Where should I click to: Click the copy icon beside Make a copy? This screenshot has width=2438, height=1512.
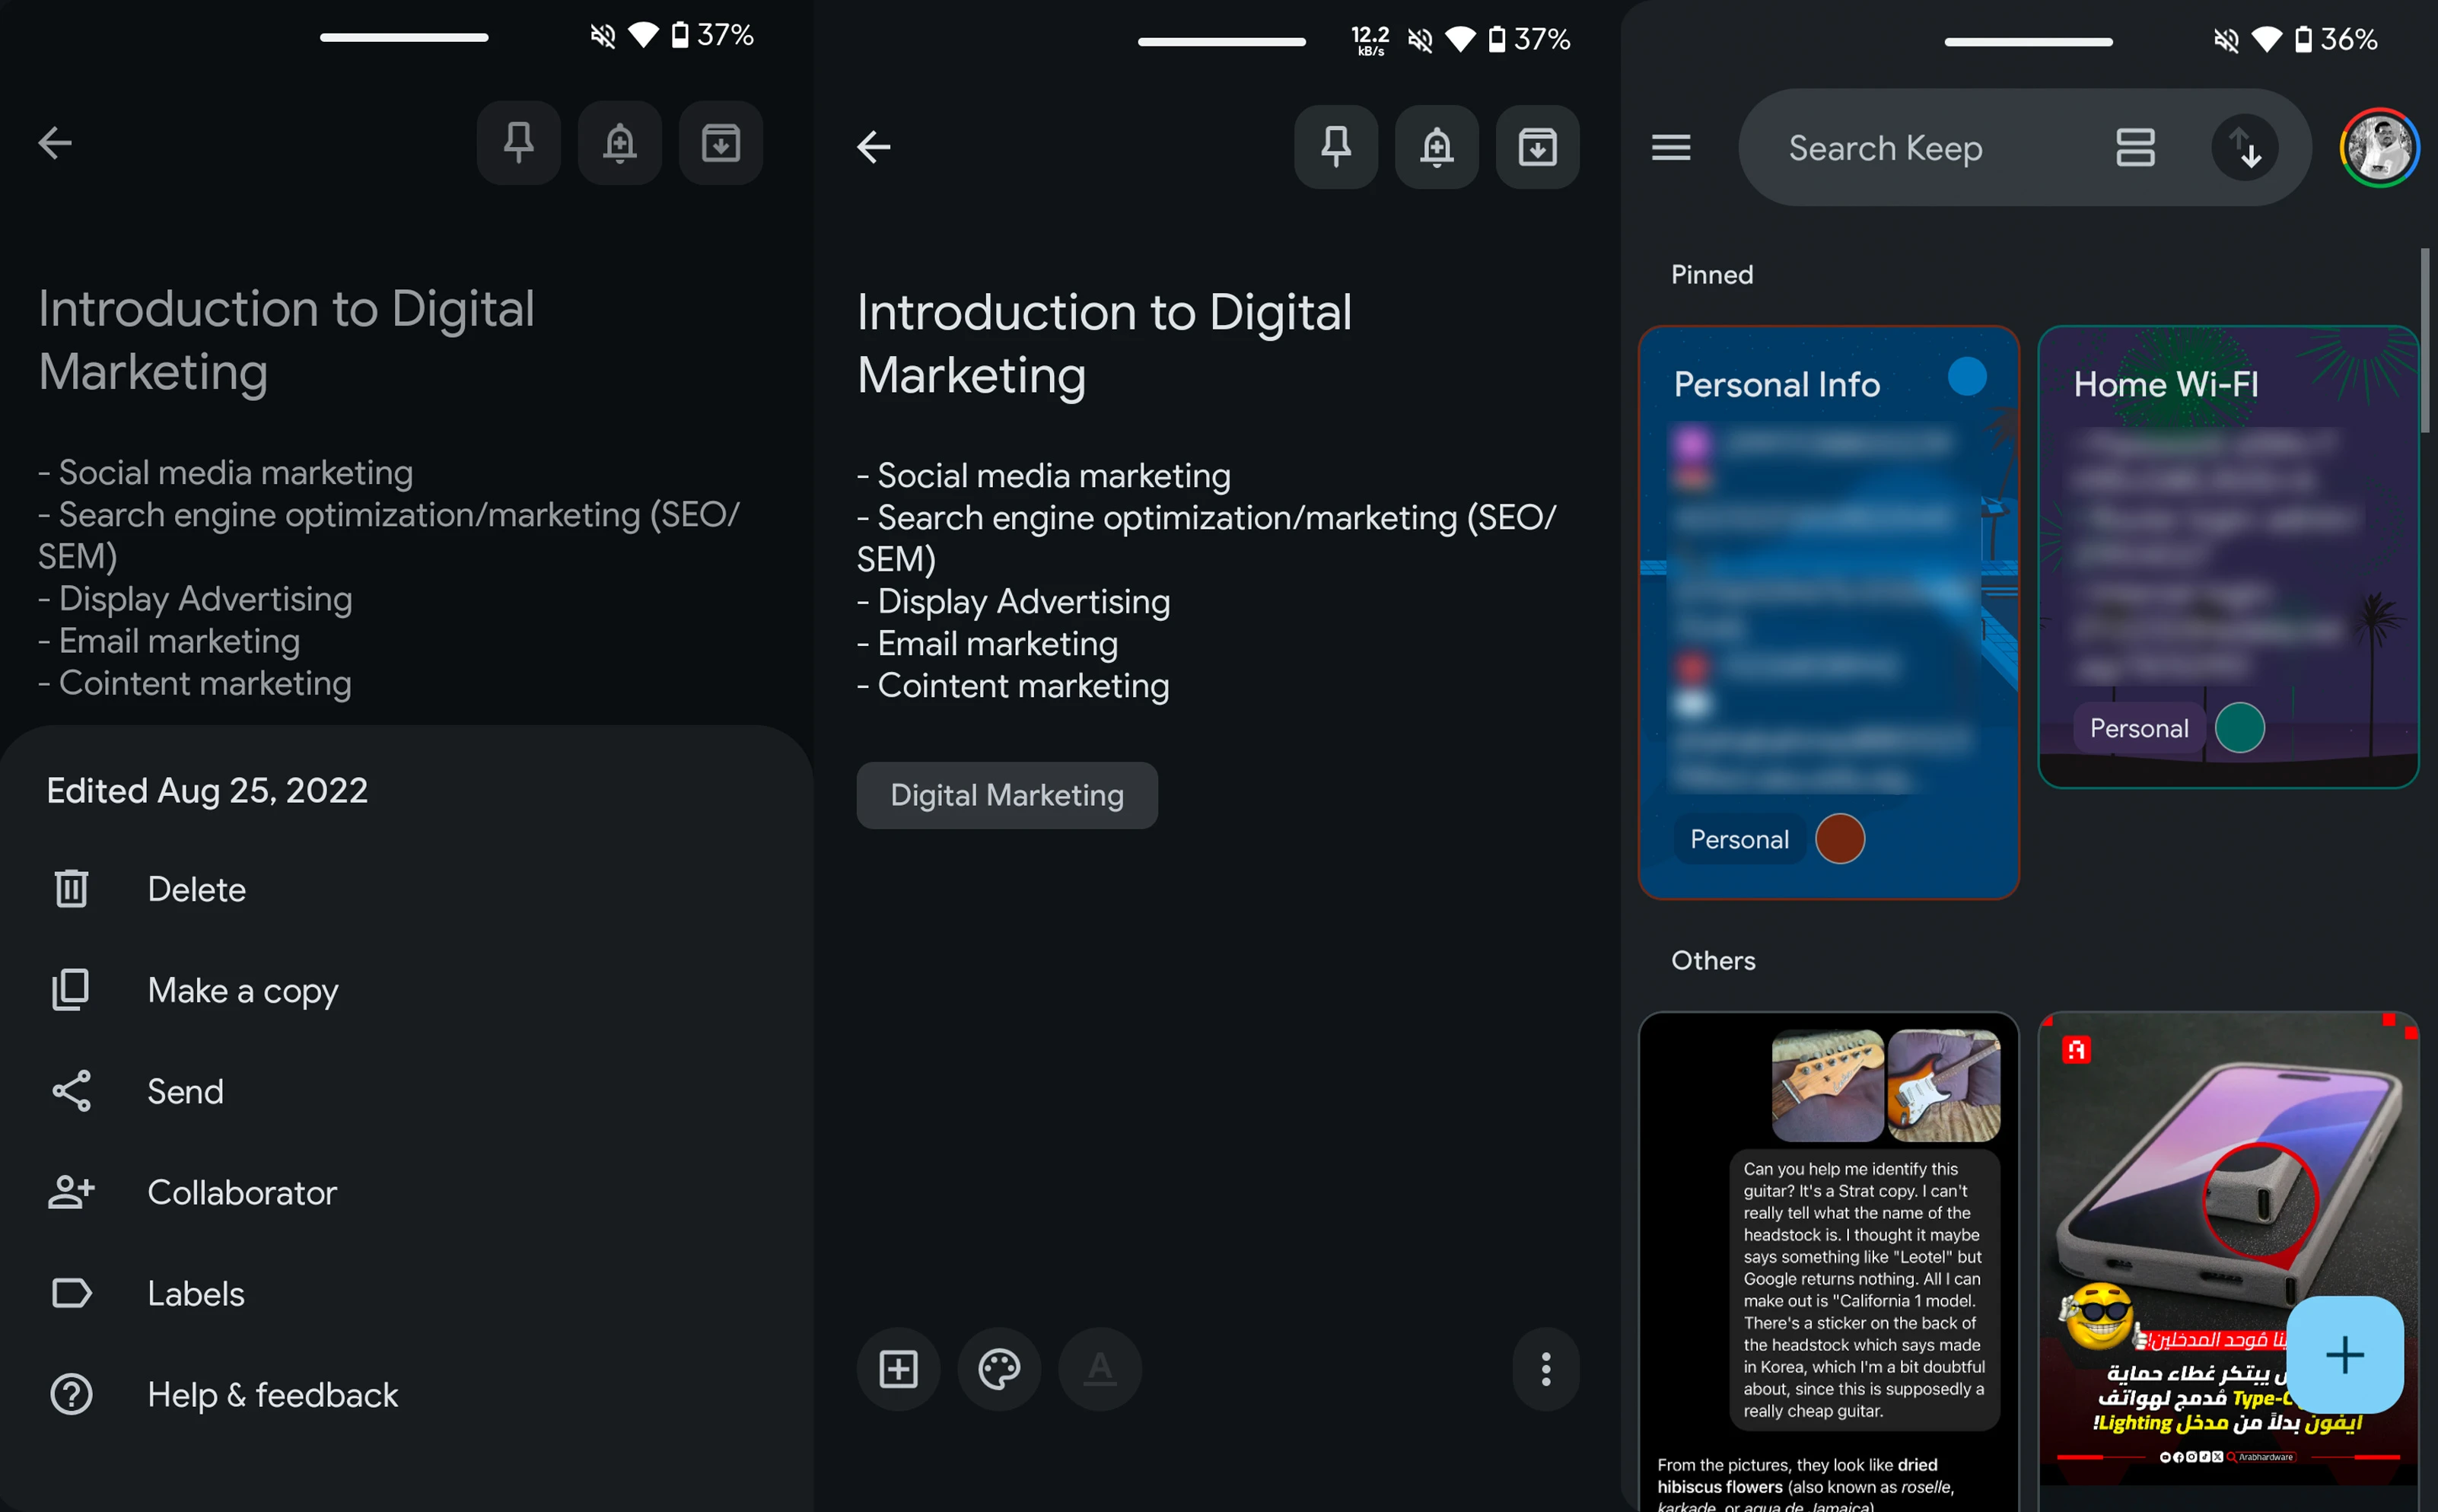pyautogui.click(x=71, y=989)
